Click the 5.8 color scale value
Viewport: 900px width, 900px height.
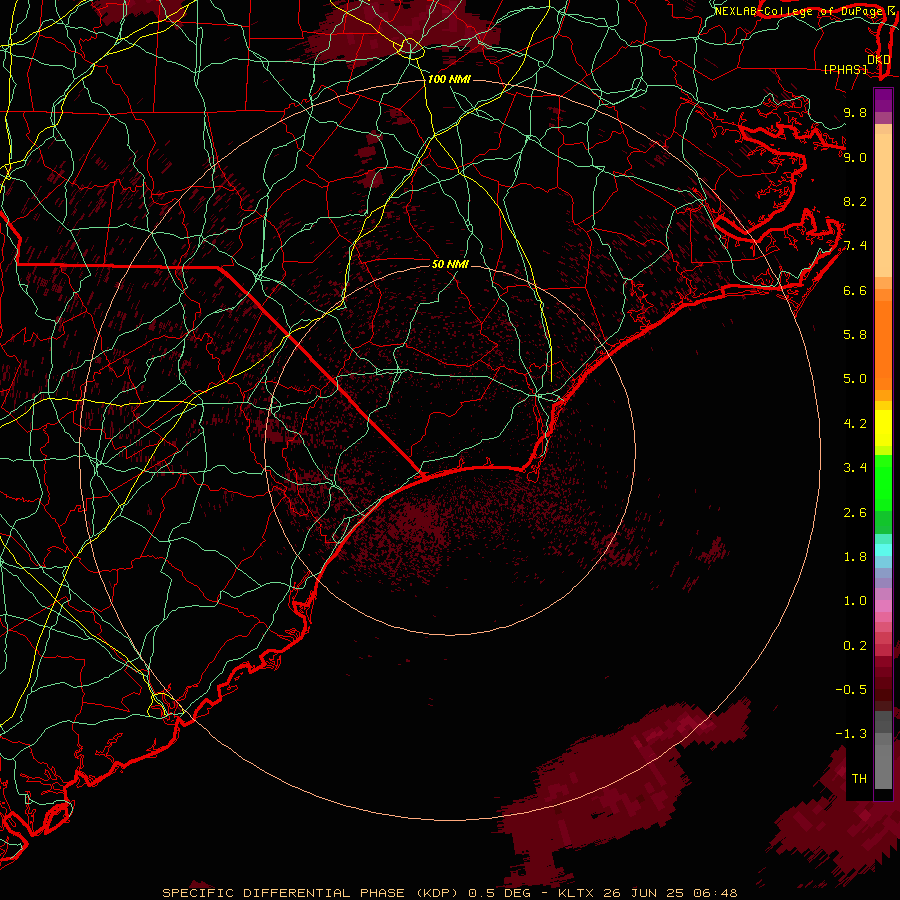(x=855, y=335)
